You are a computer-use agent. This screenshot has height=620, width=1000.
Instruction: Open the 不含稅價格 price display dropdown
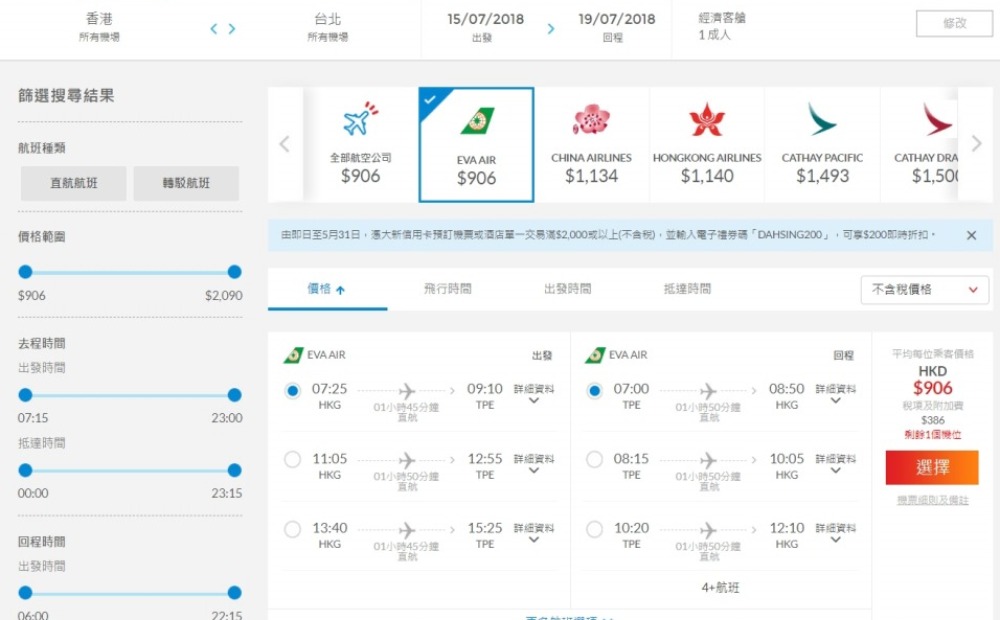click(x=925, y=290)
